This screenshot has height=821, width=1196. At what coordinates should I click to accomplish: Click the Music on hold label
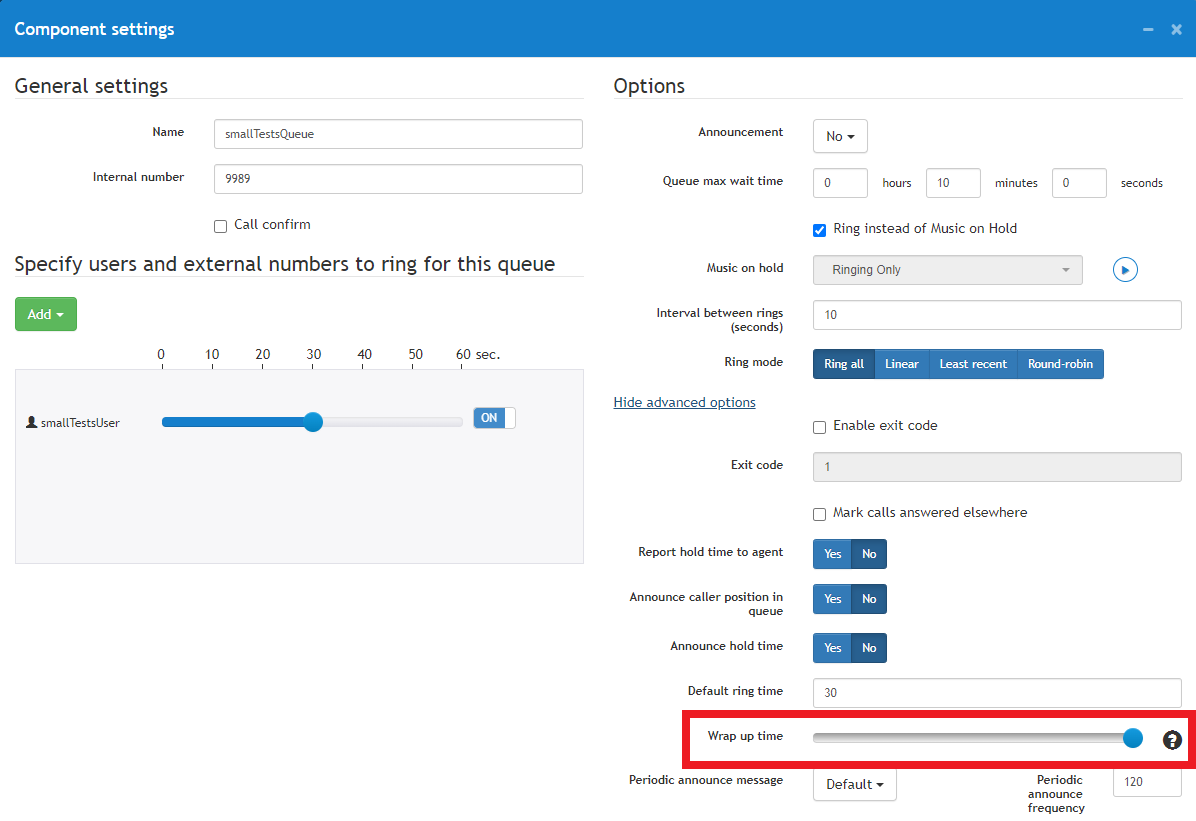click(x=744, y=268)
